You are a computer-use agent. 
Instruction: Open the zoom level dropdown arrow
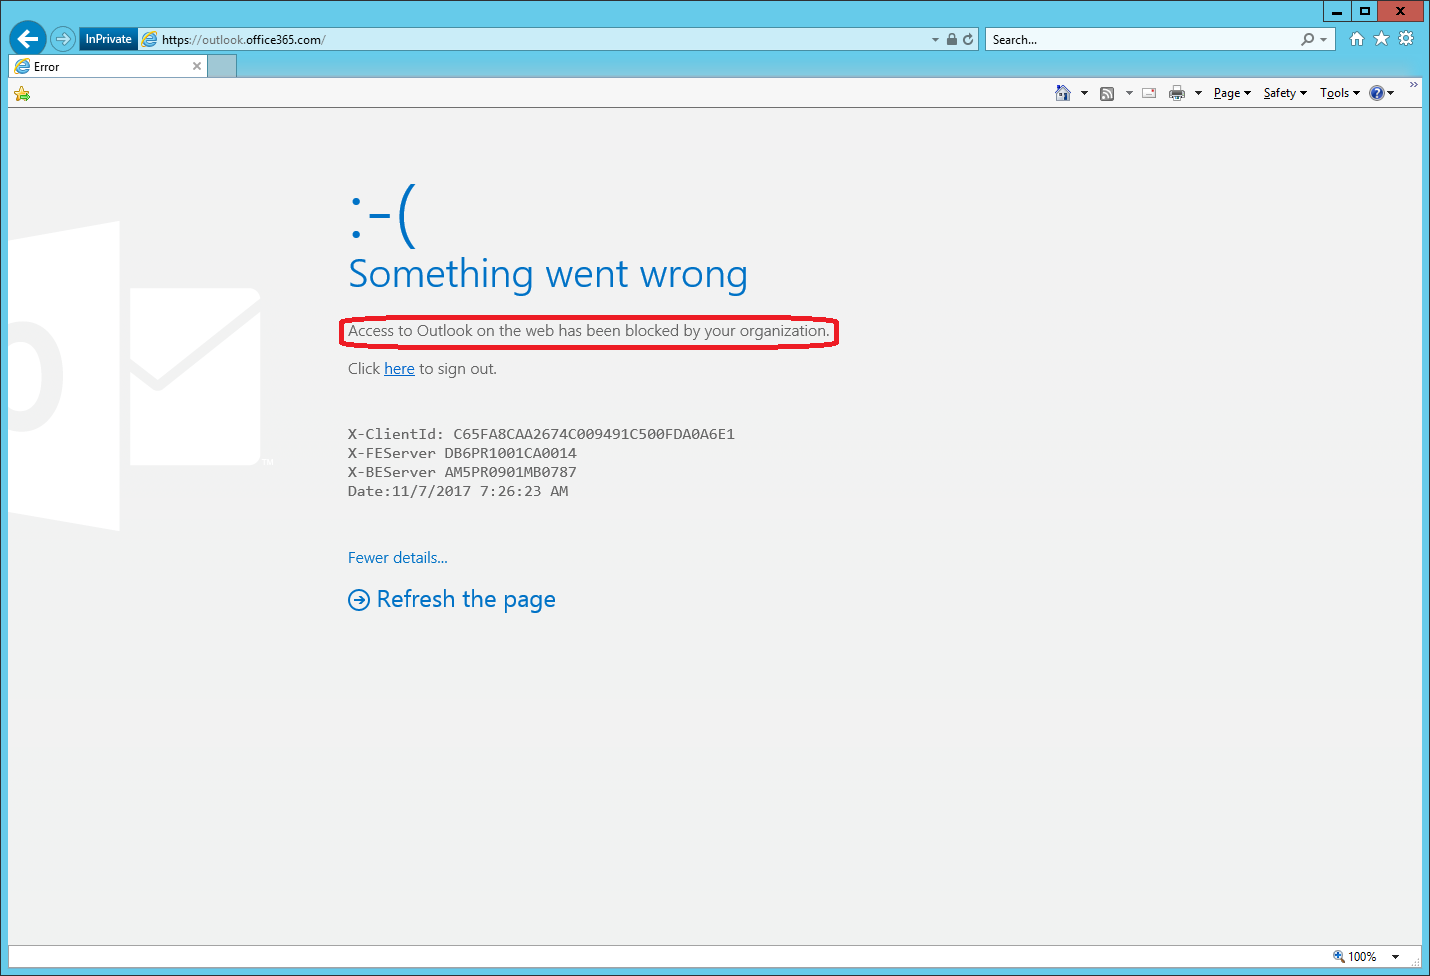pyautogui.click(x=1396, y=957)
